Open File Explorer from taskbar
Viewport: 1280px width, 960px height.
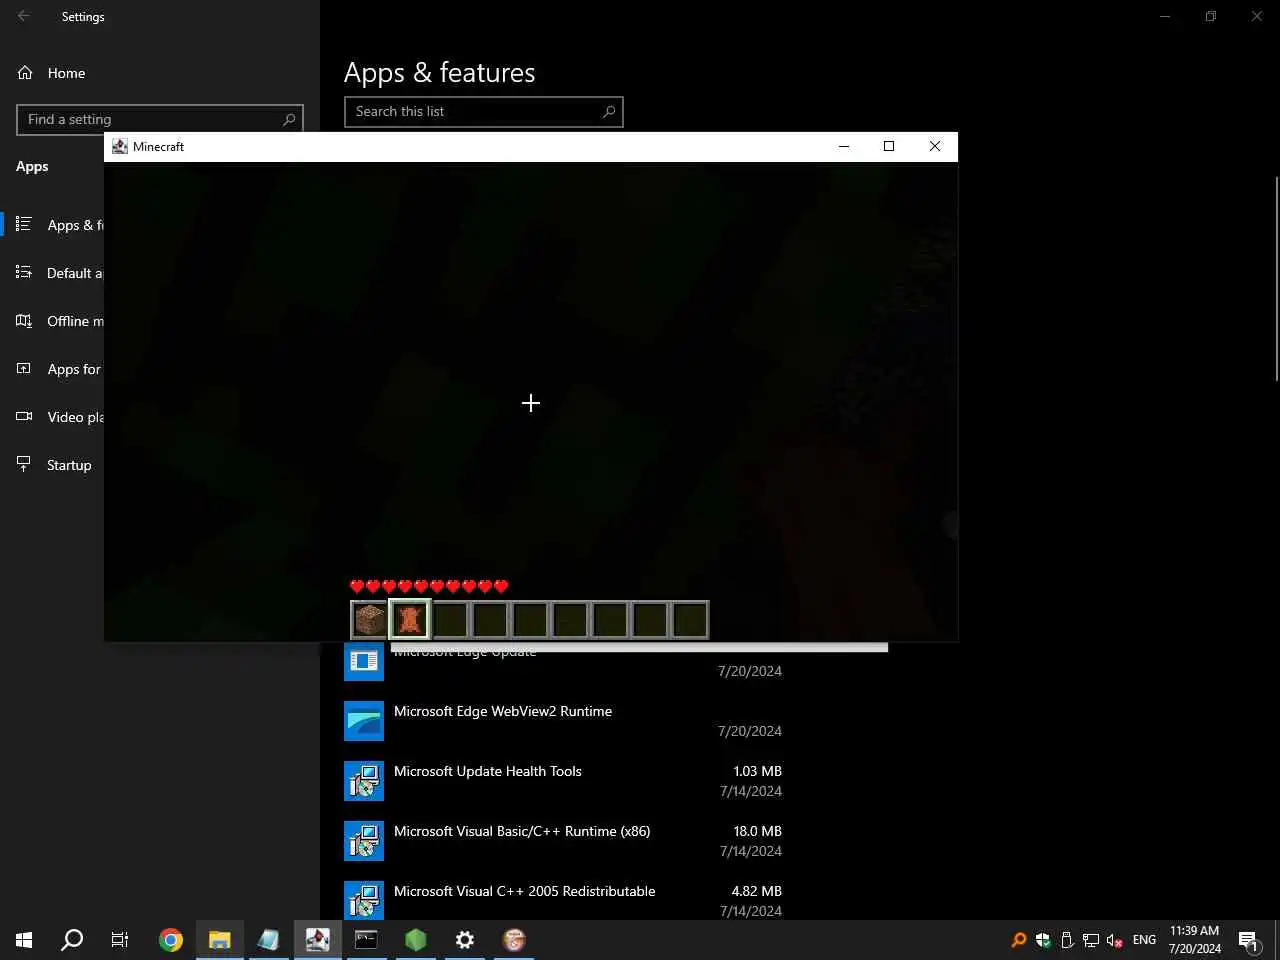[220, 940]
